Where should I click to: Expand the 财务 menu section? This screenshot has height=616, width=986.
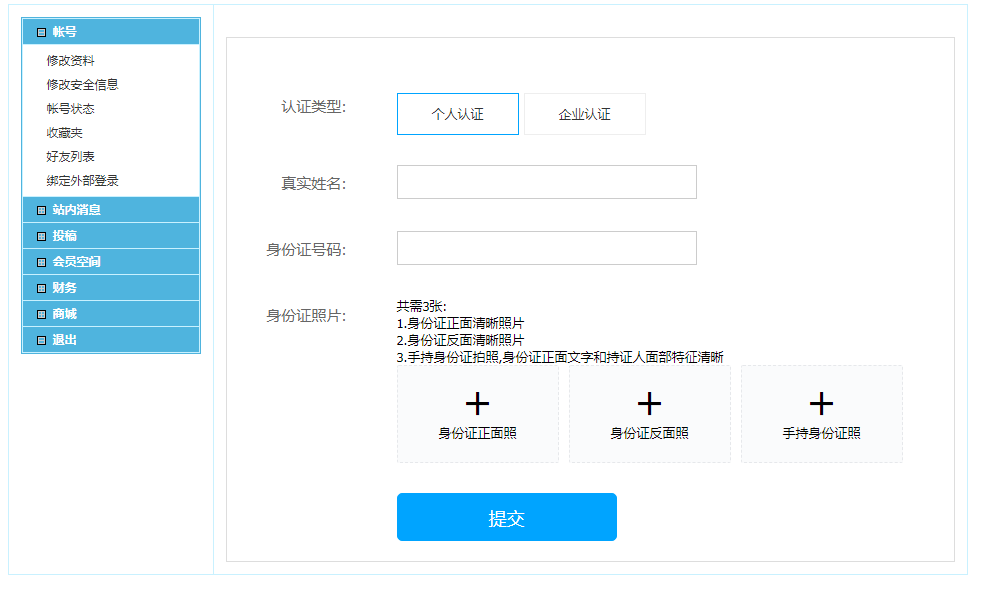coord(65,288)
